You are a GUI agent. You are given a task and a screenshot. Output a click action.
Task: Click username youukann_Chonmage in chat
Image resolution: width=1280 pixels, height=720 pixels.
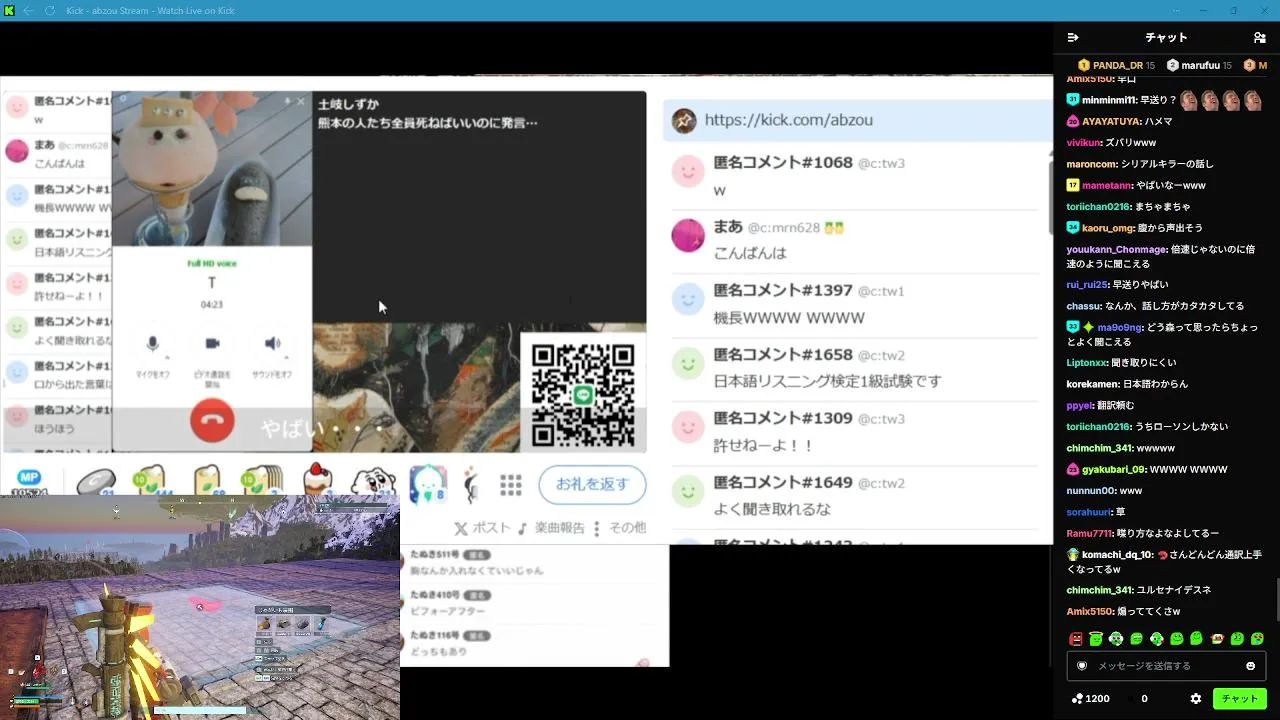tap(1117, 250)
